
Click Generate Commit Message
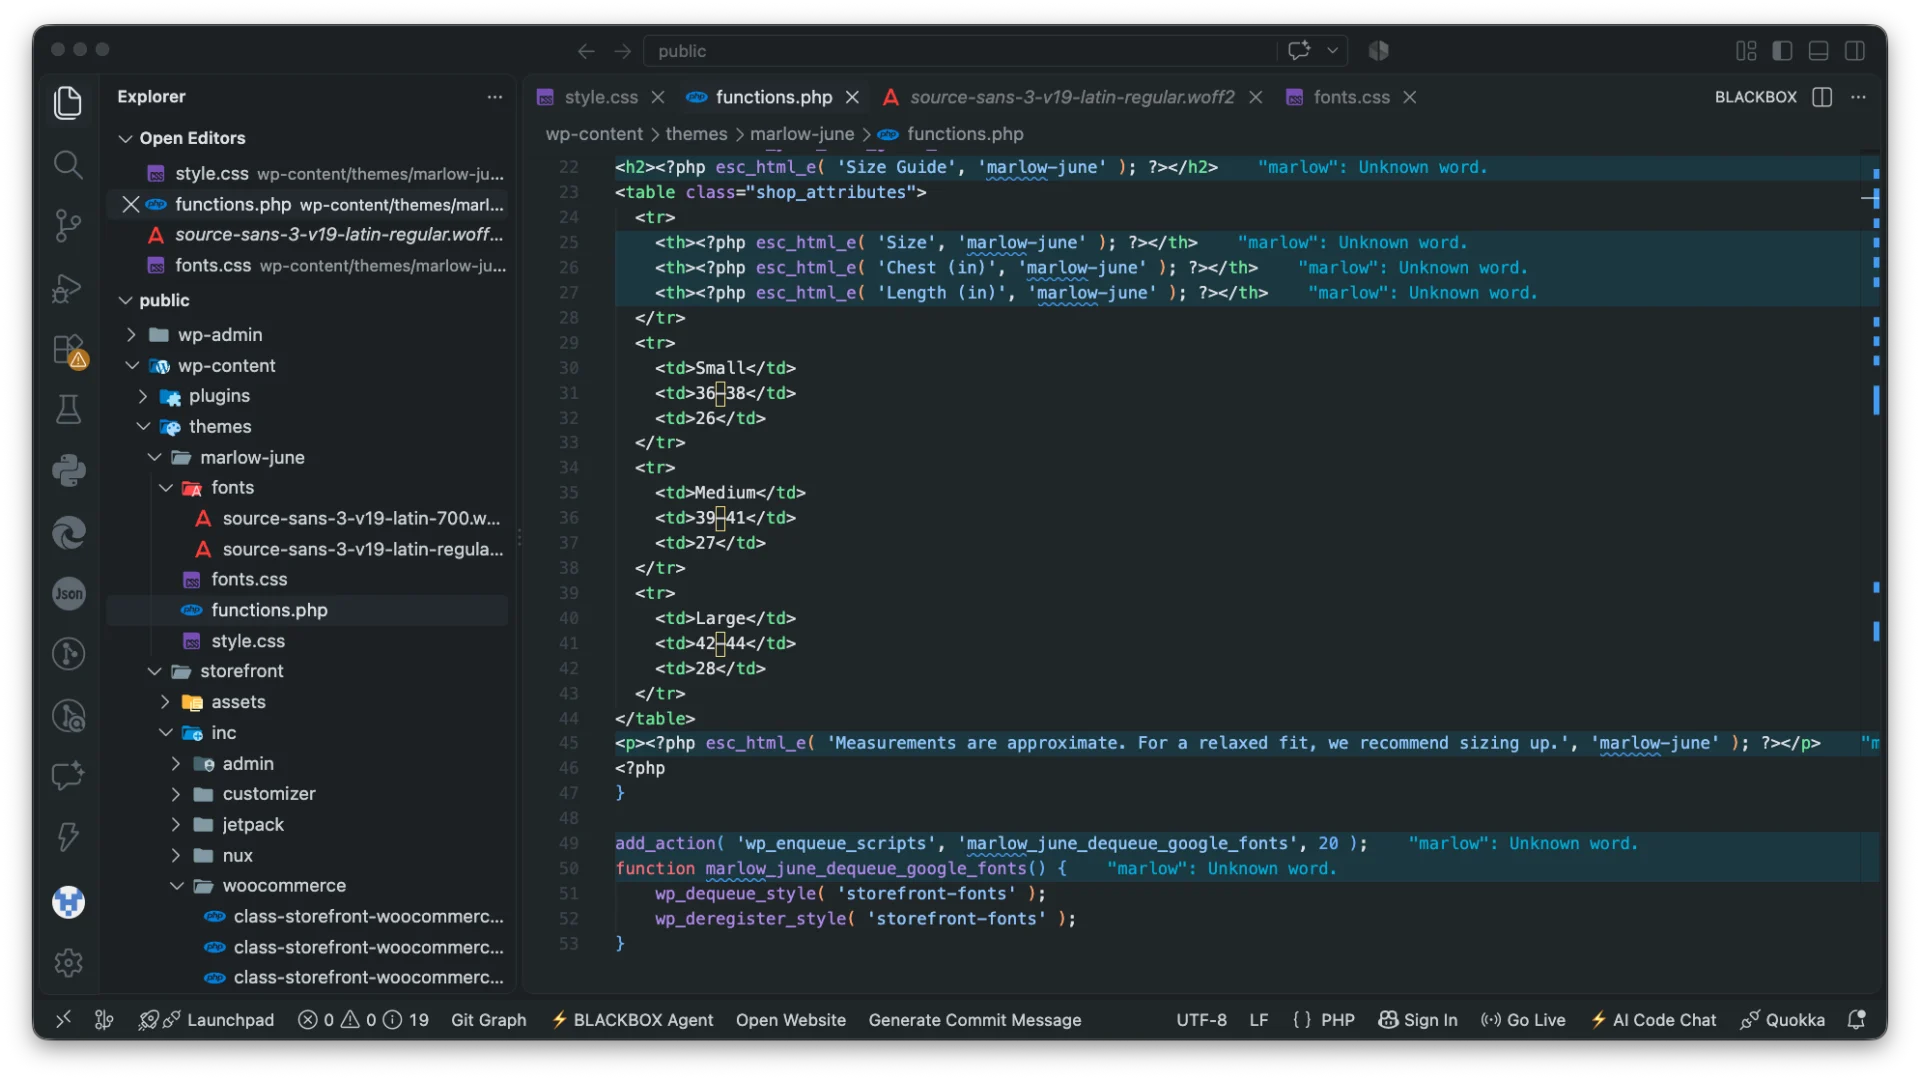point(974,1019)
